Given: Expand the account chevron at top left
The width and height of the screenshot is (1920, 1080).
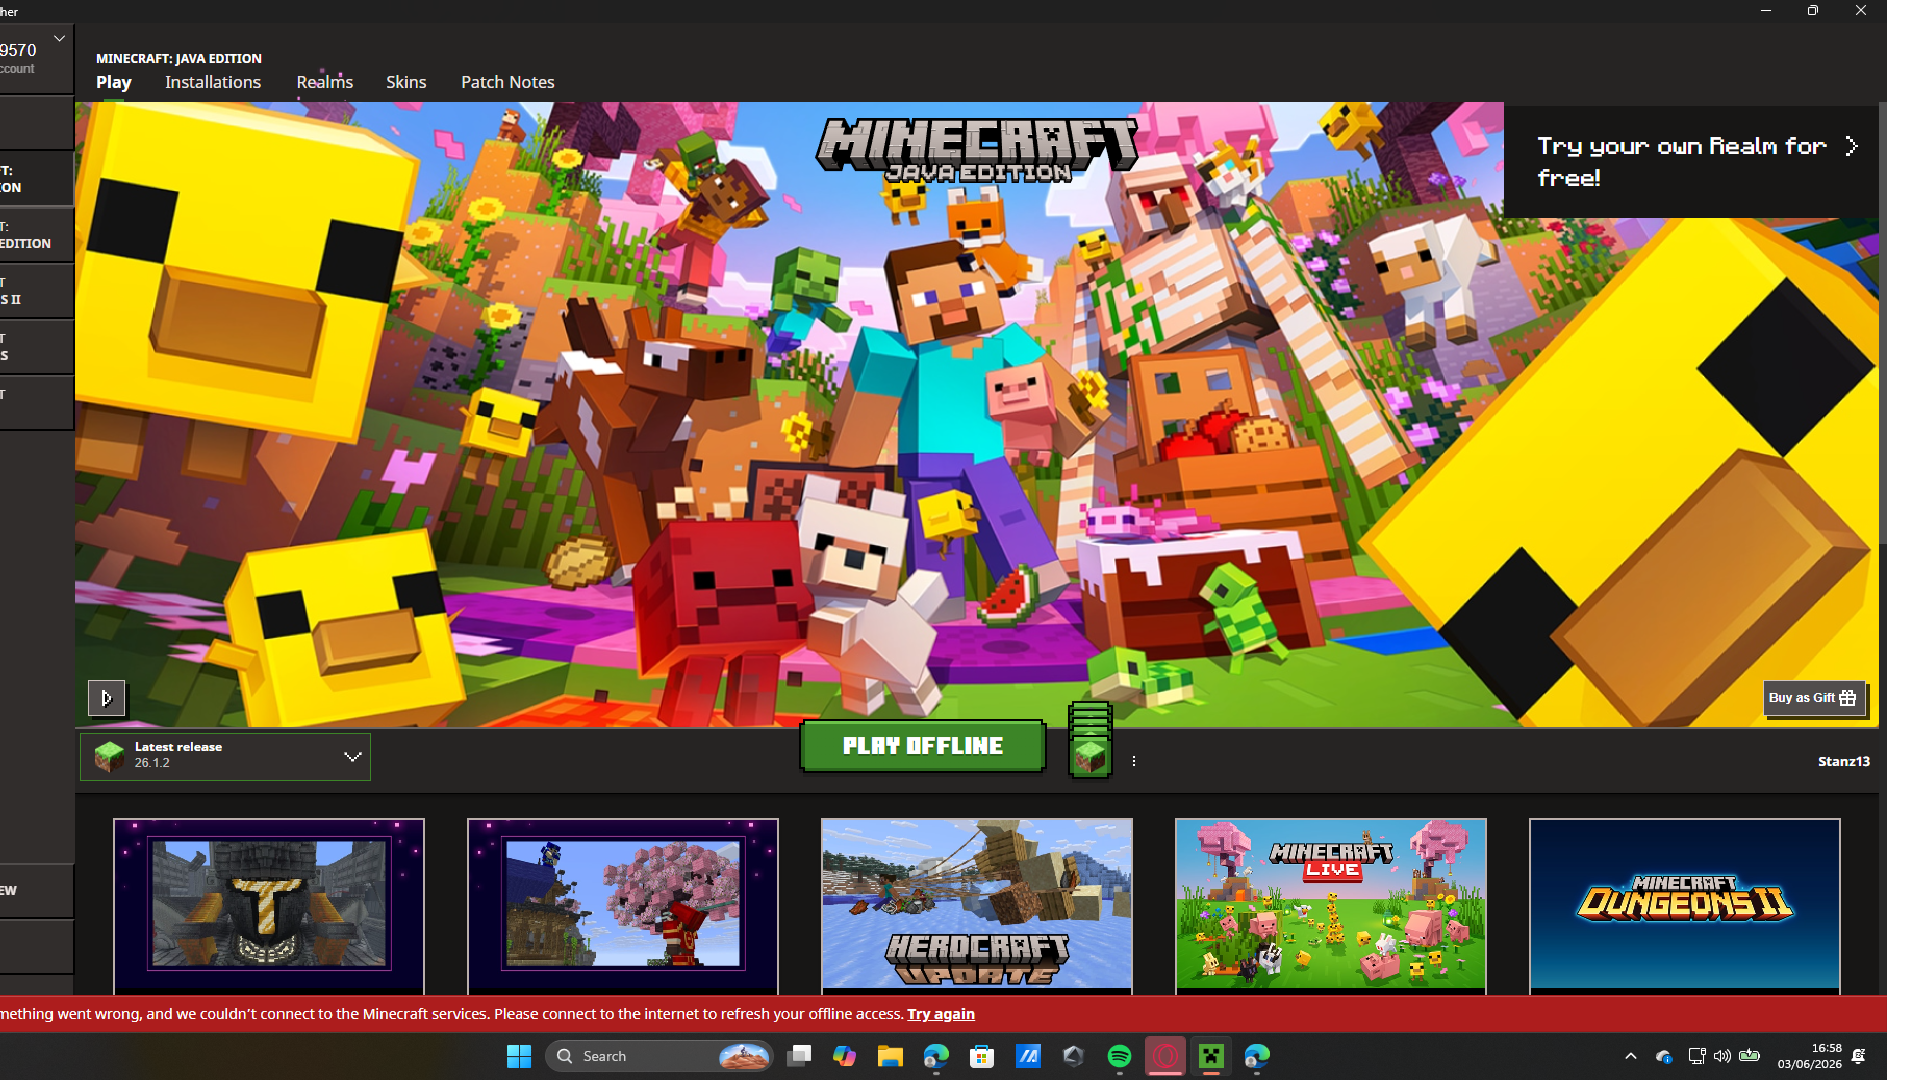Looking at the screenshot, I should (59, 38).
